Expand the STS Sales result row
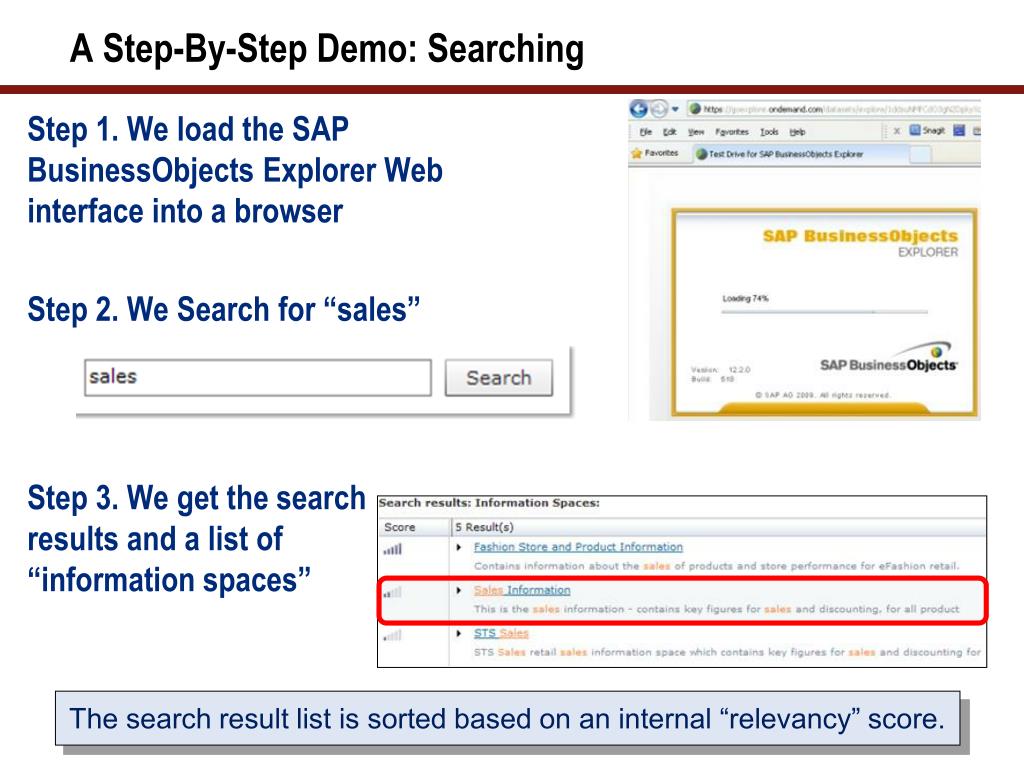The height and width of the screenshot is (768, 1024). pos(459,633)
